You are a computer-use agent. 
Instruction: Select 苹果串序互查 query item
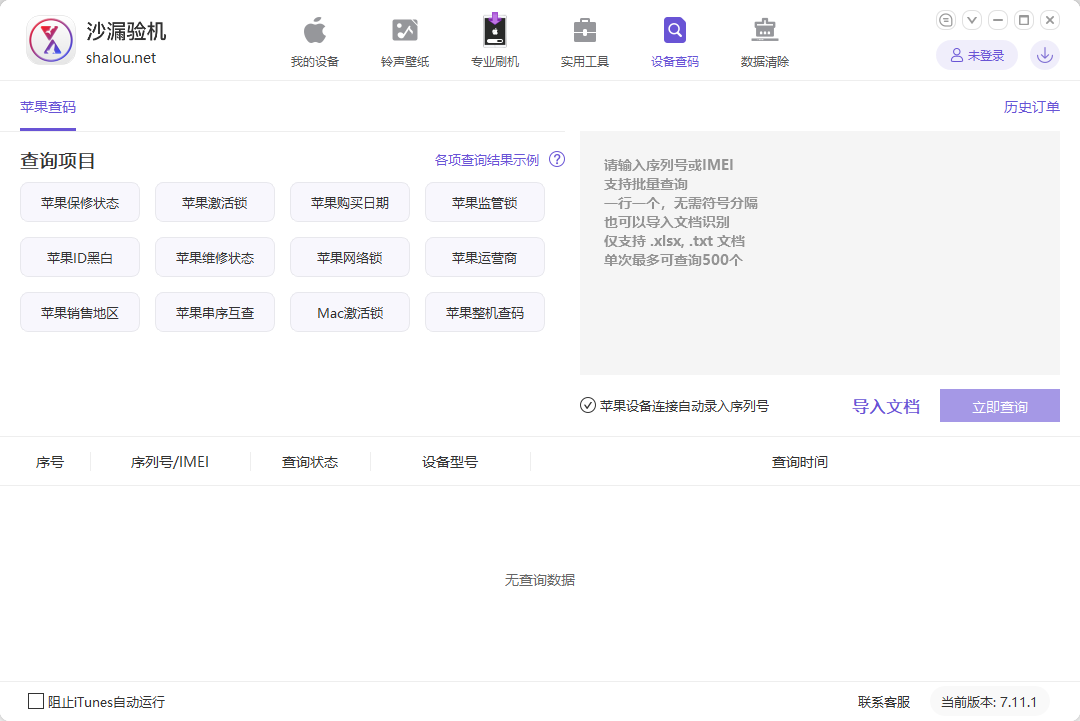click(215, 313)
